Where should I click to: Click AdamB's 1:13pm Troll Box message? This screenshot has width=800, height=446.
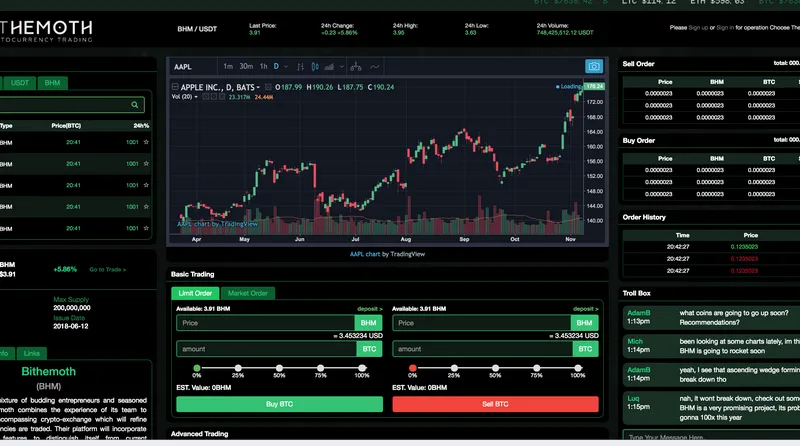[x=711, y=317]
